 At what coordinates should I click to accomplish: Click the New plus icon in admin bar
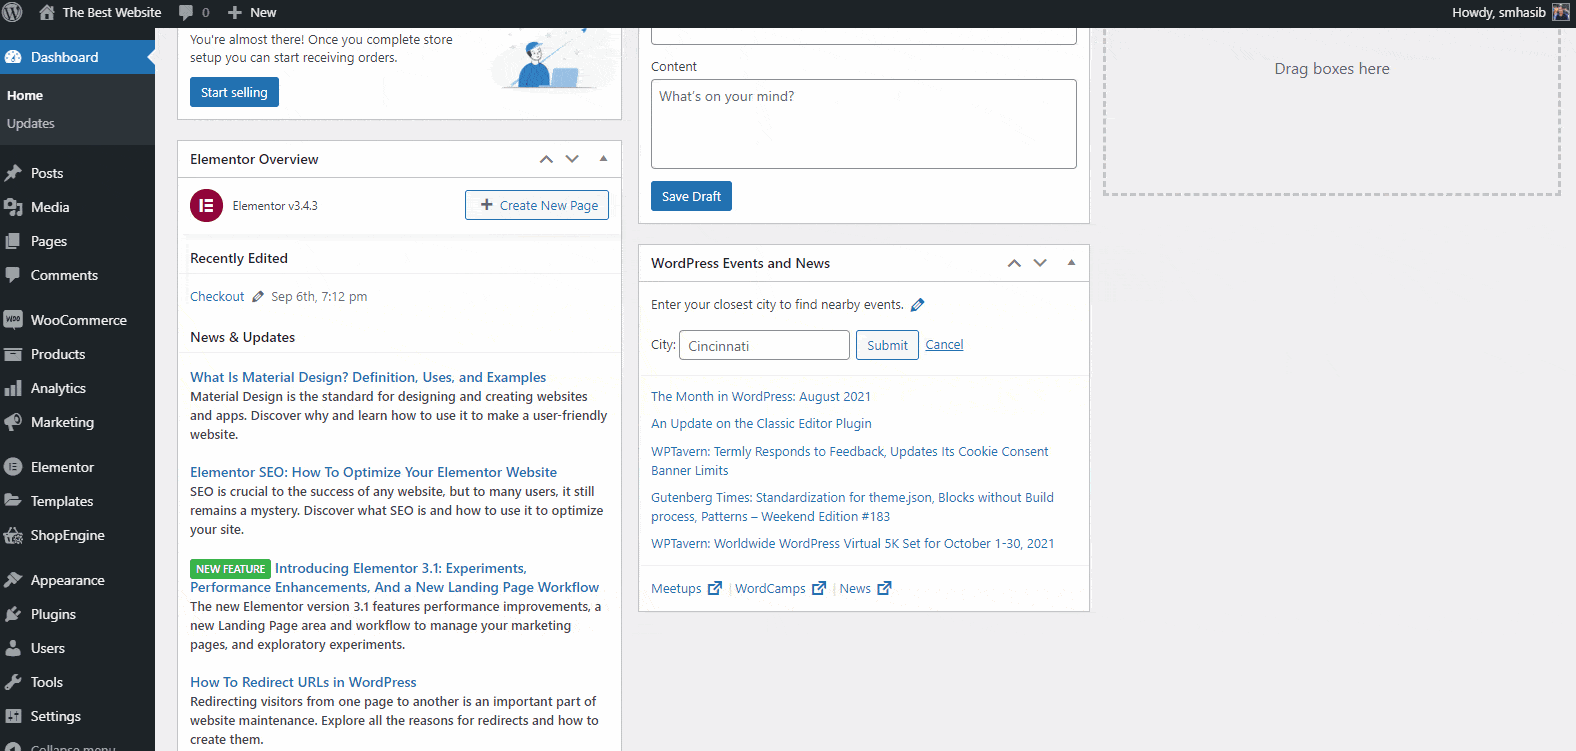[x=235, y=13]
